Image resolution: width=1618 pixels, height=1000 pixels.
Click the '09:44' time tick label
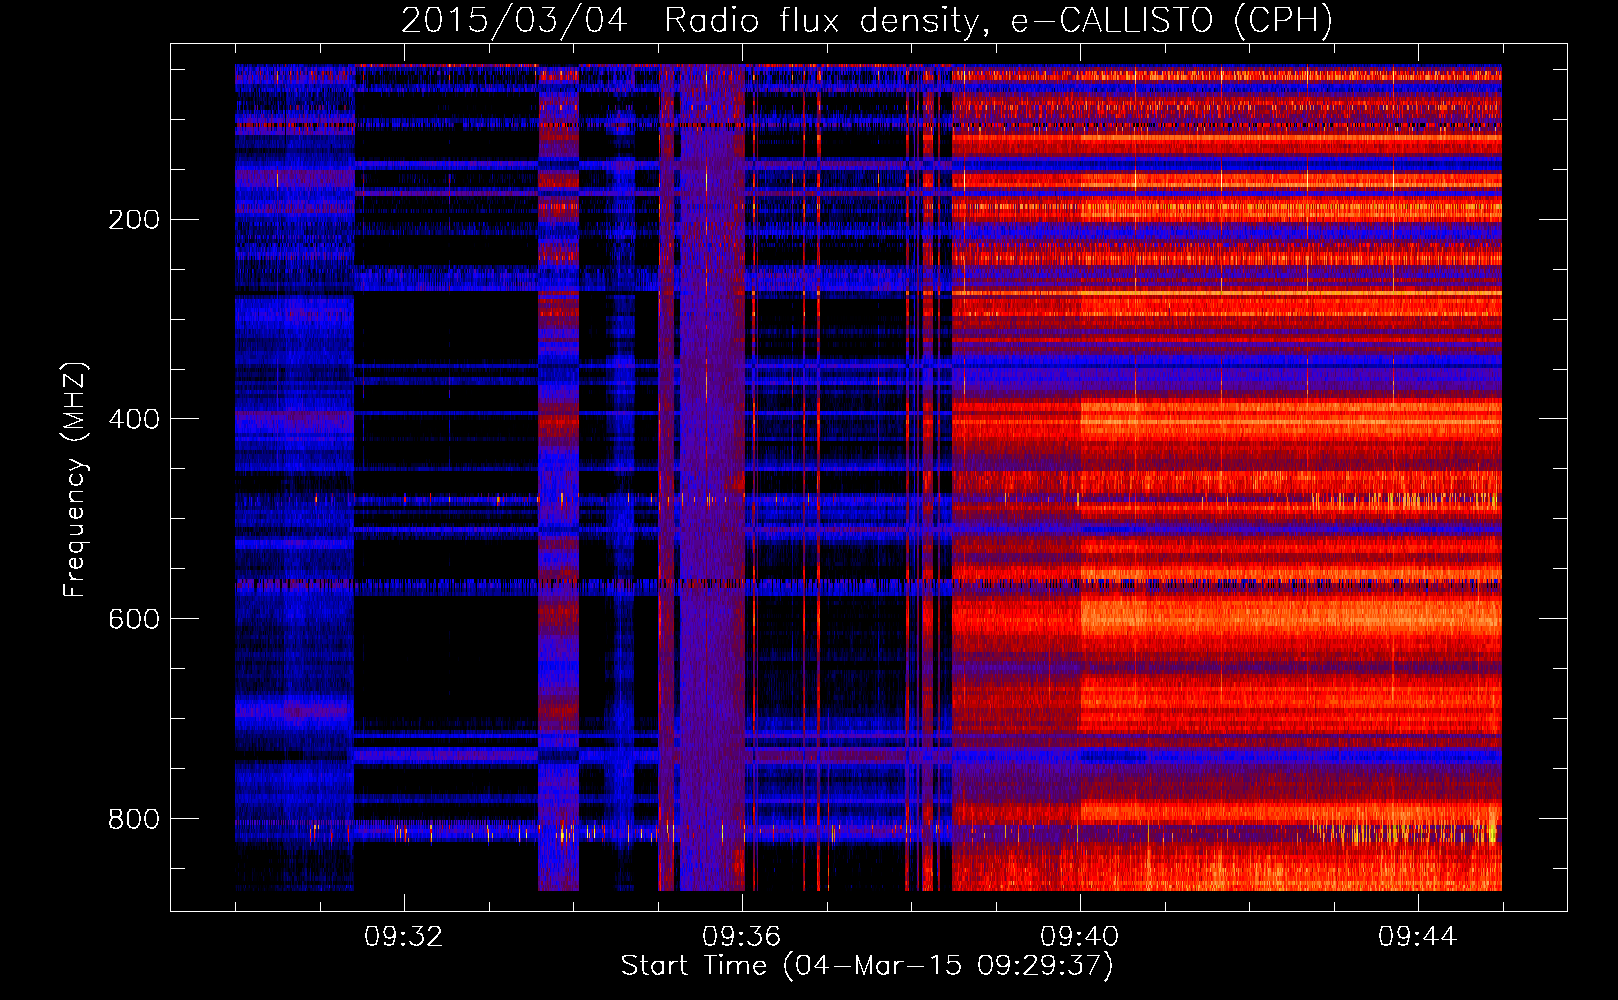pyautogui.click(x=1417, y=937)
